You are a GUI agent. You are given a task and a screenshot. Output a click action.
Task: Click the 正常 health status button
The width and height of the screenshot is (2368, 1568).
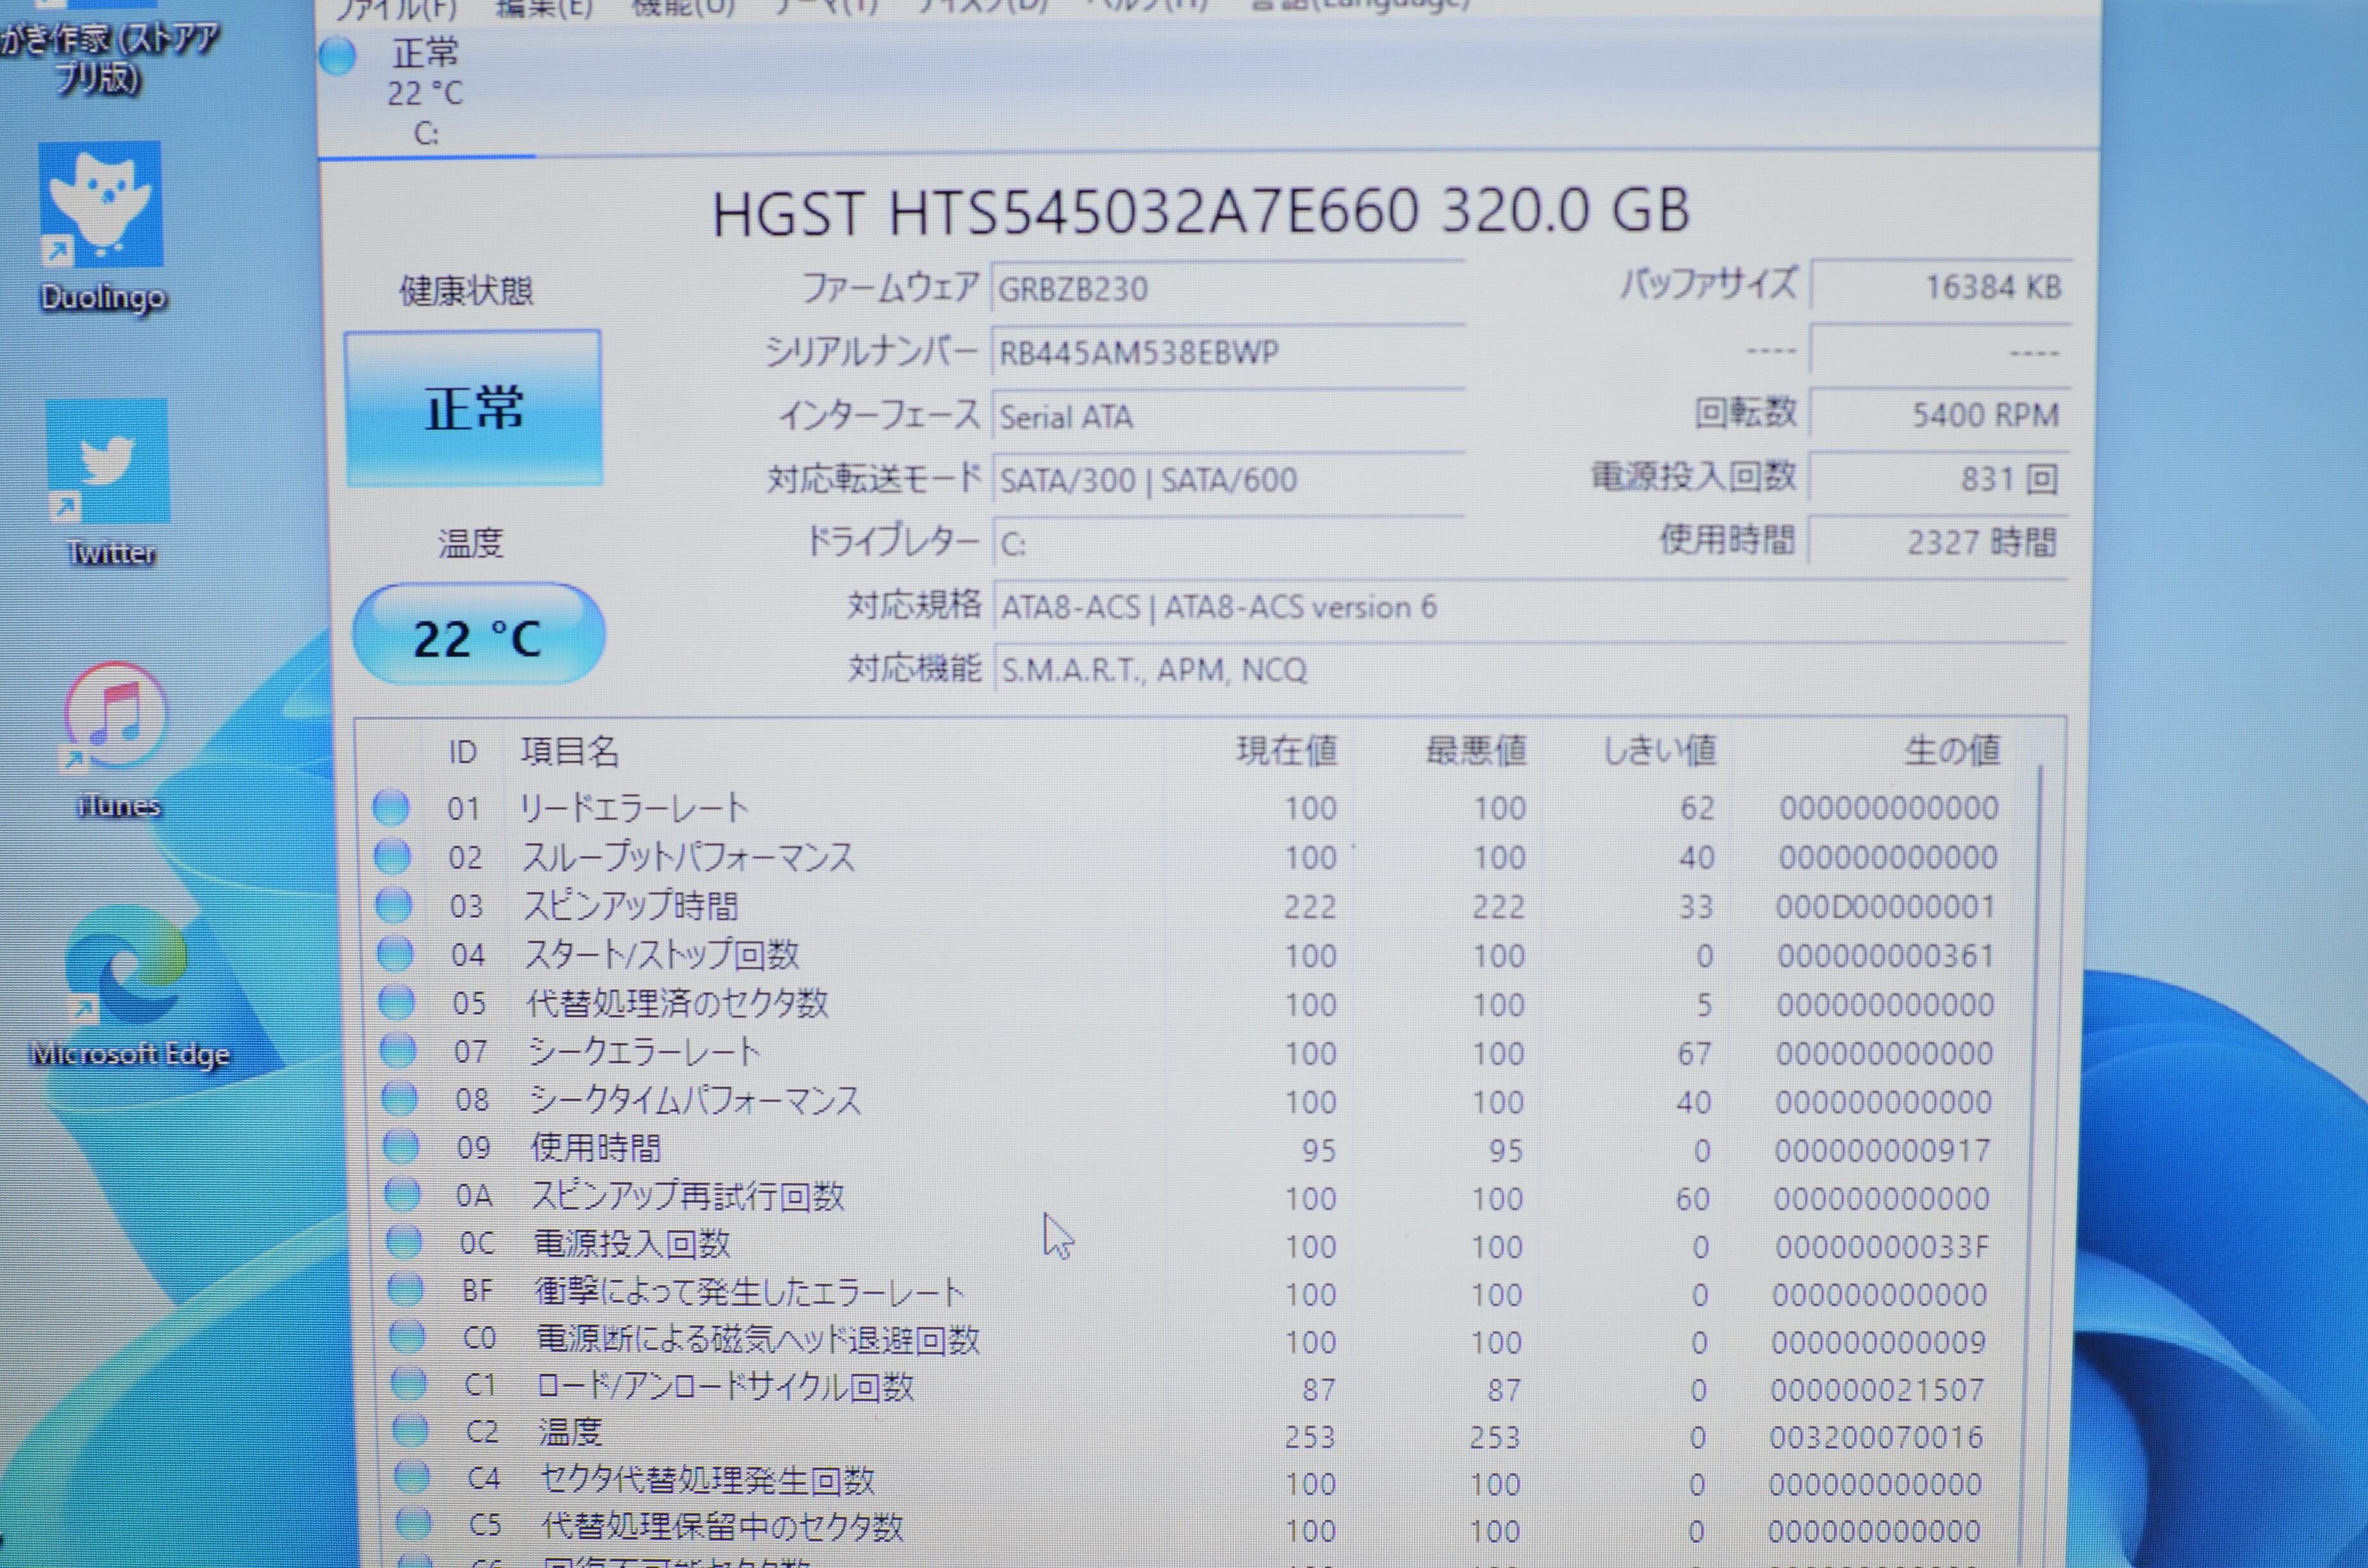473,408
